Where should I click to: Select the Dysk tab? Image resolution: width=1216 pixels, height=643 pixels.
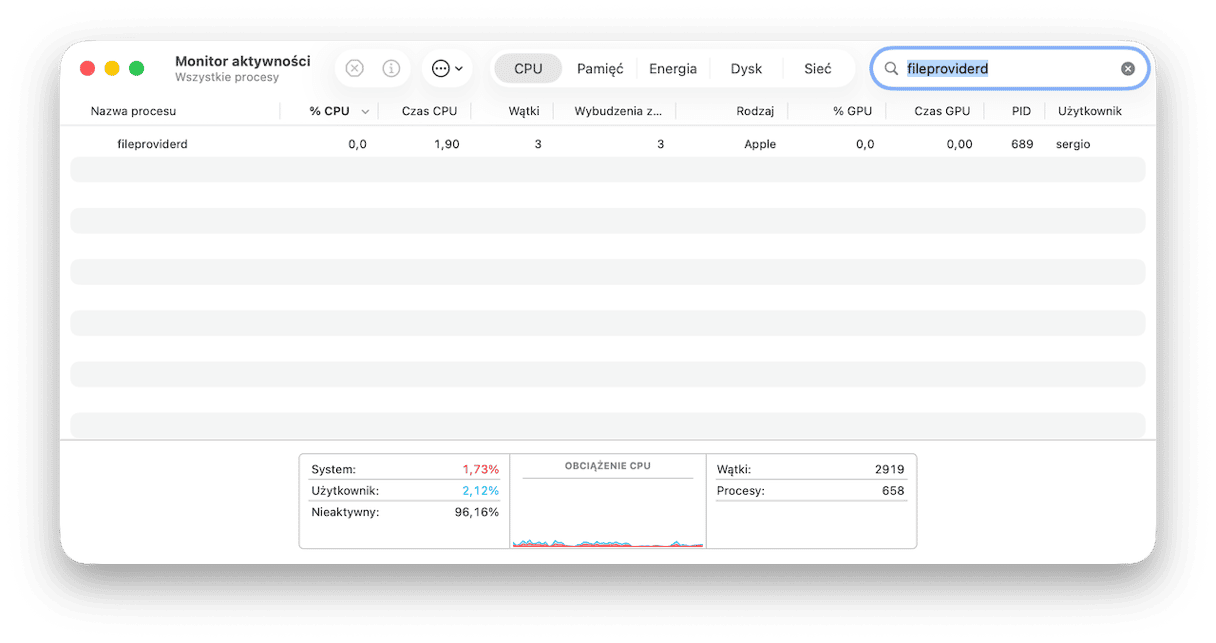[746, 68]
